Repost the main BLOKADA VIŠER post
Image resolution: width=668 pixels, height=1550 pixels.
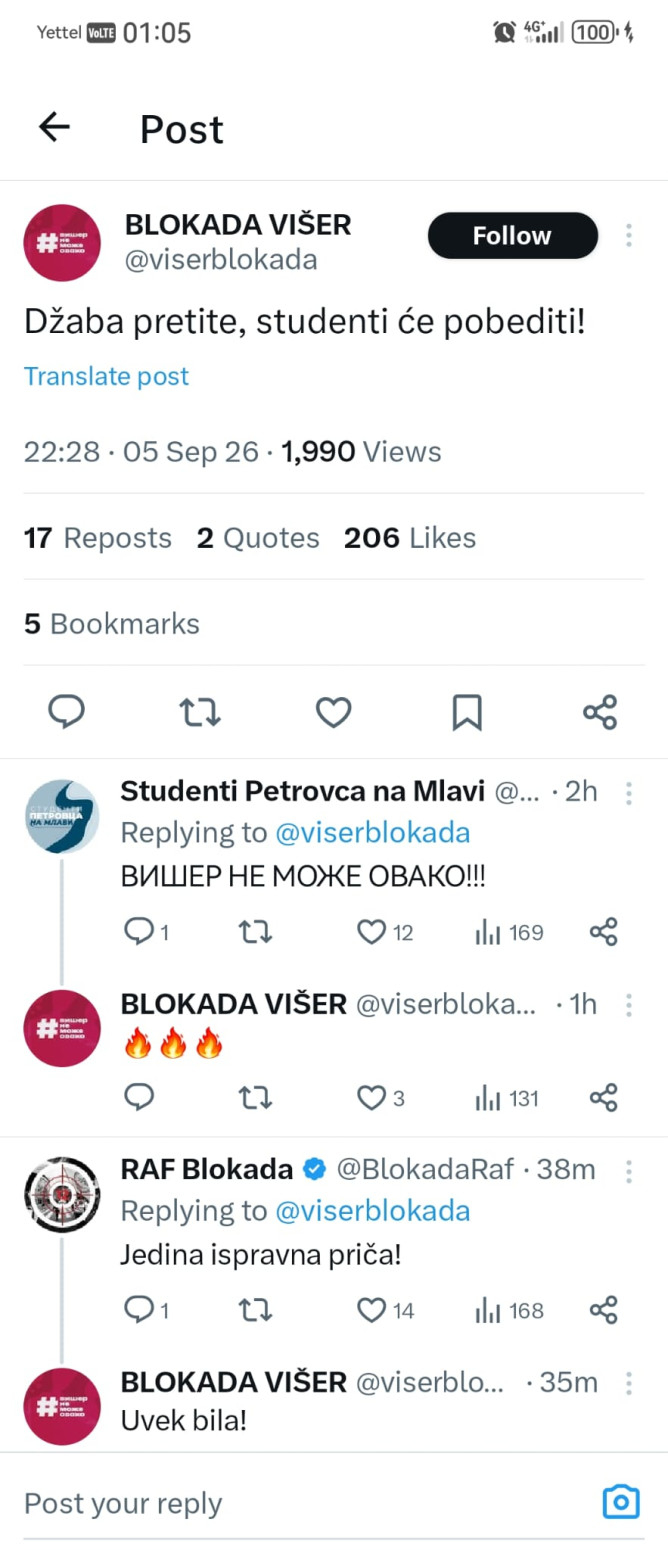tap(200, 712)
